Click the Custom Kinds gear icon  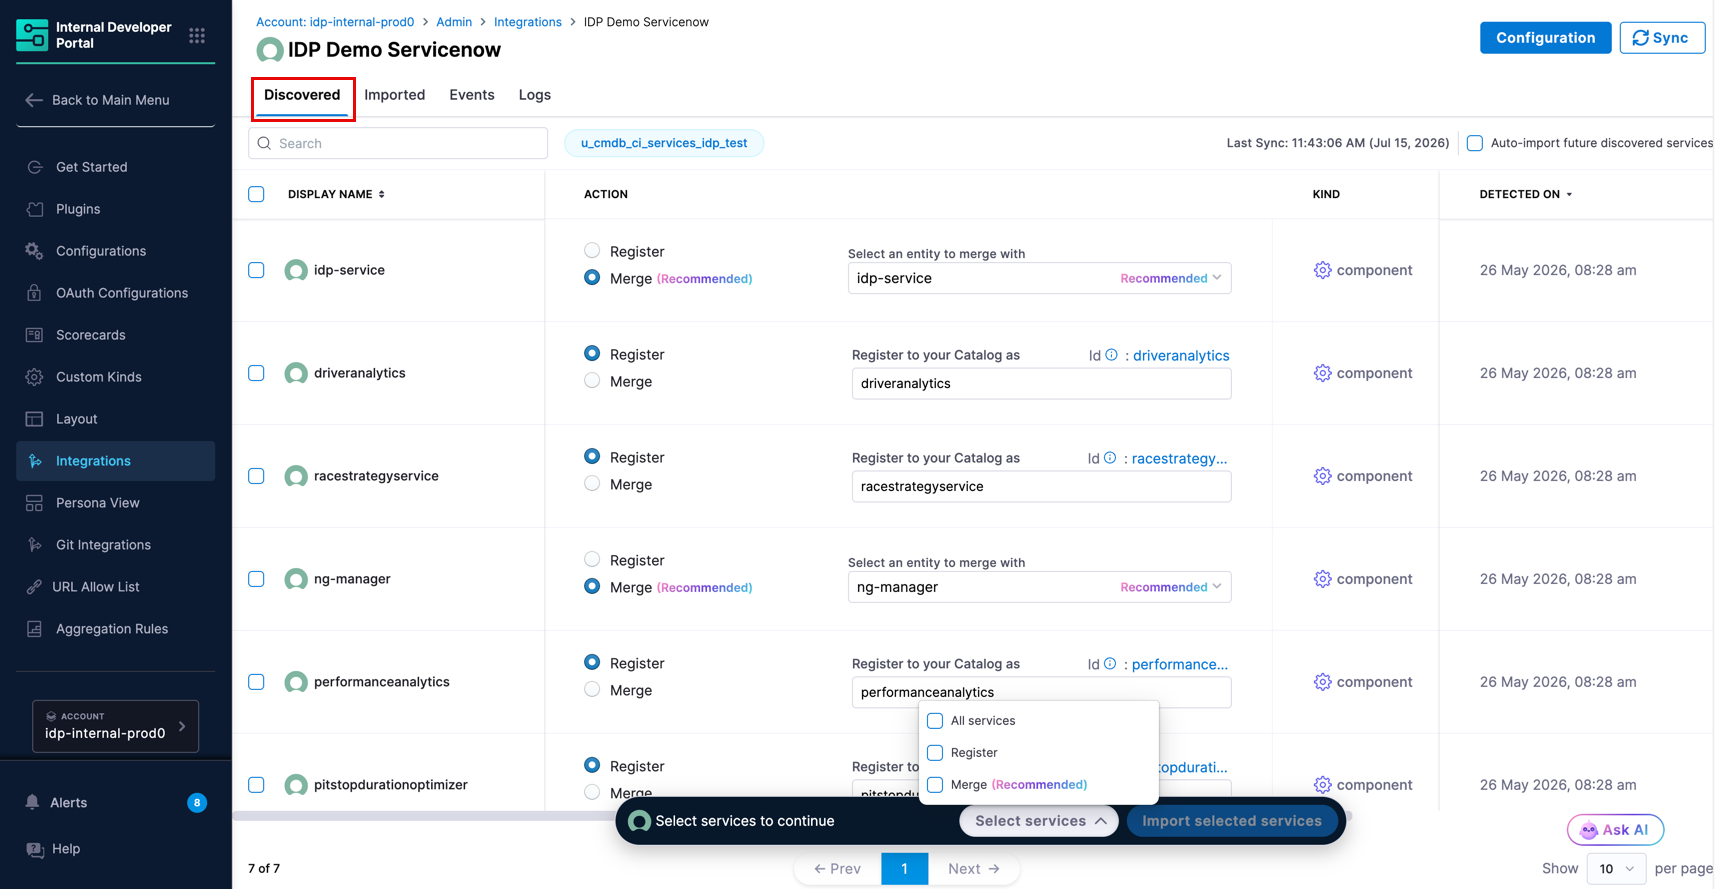click(35, 377)
